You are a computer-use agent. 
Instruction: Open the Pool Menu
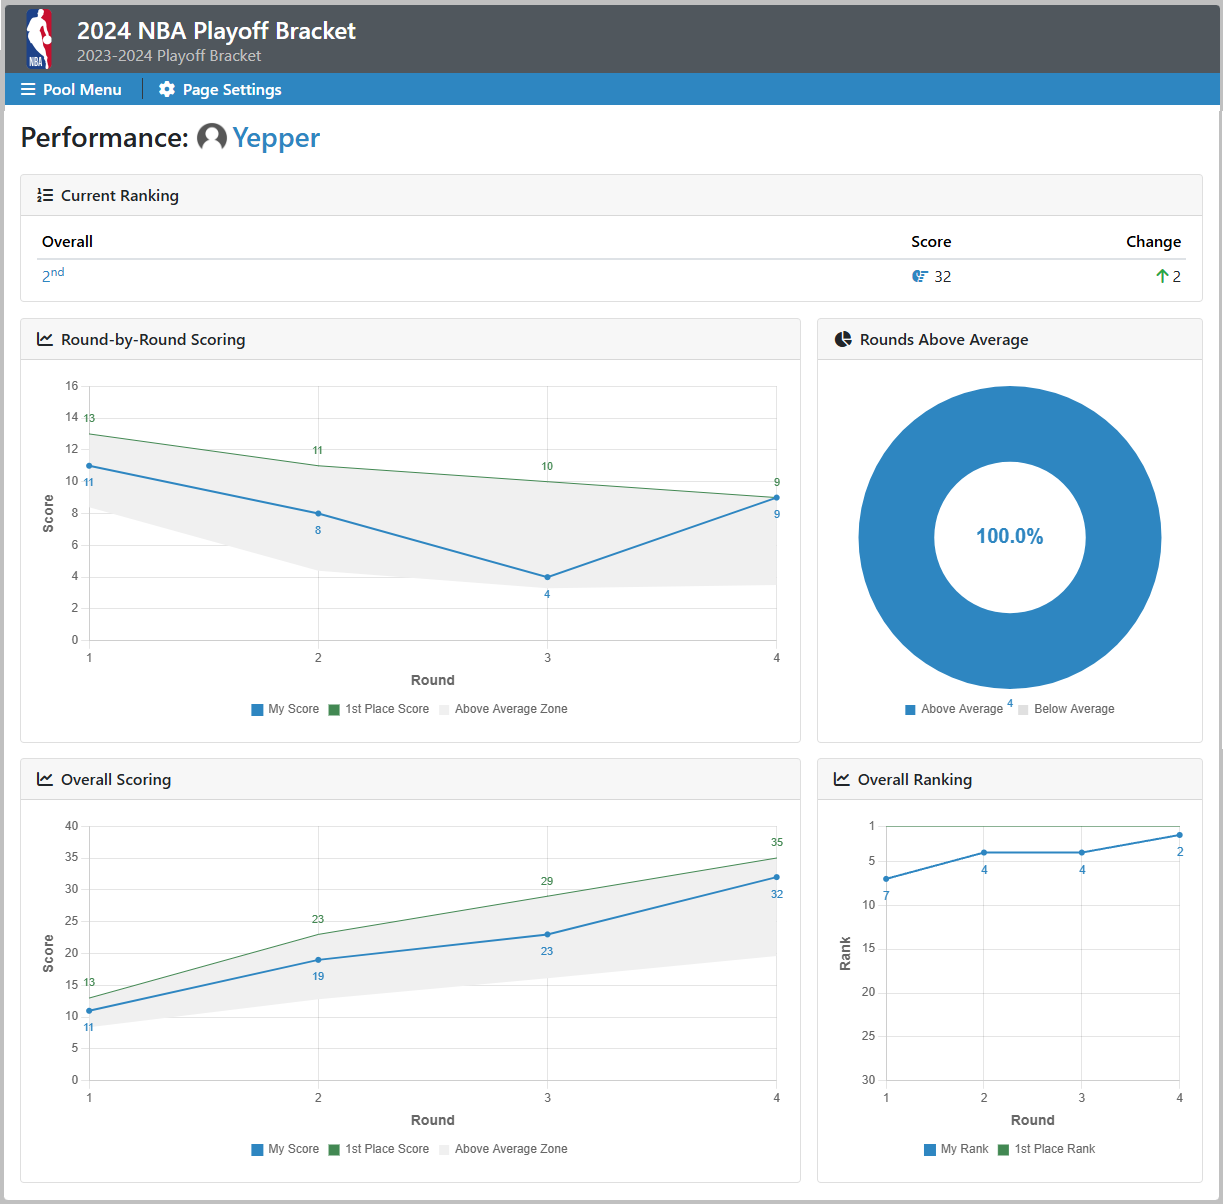71,89
